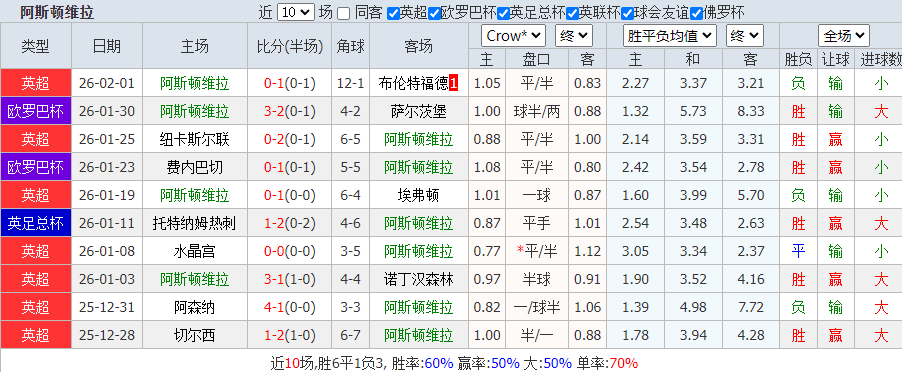Click handicap 平手 cell

click(x=537, y=223)
